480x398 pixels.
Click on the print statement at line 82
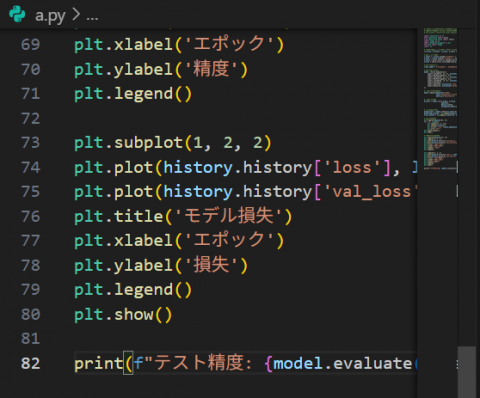(x=245, y=363)
